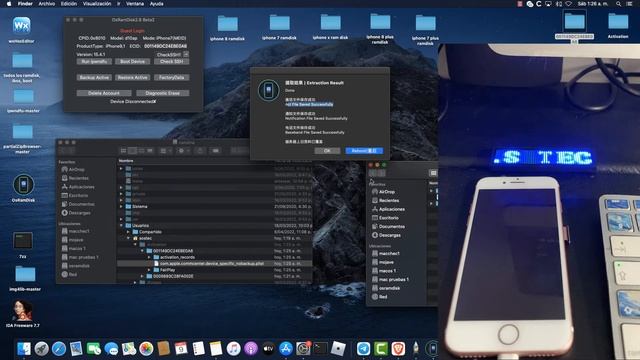Expand the activation_records folder

pyautogui.click(x=149, y=258)
